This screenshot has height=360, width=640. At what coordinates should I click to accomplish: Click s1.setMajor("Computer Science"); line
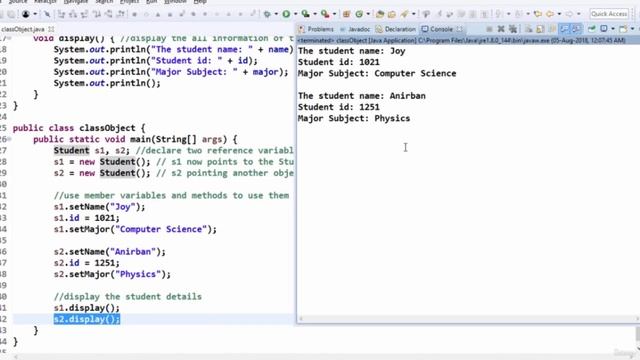tap(135, 229)
